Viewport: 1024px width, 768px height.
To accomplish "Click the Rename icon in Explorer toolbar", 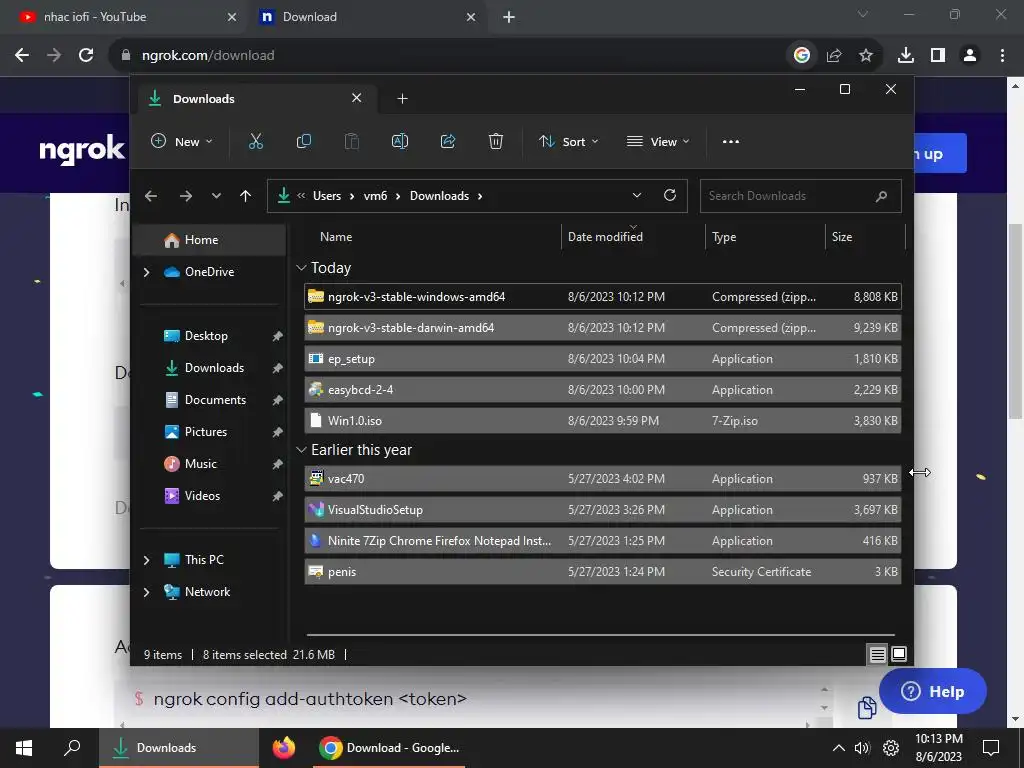I will point(400,142).
